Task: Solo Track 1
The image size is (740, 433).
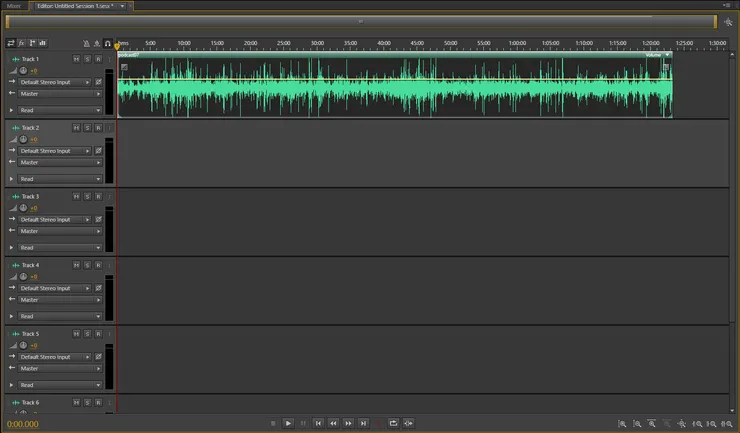Action: coord(87,59)
